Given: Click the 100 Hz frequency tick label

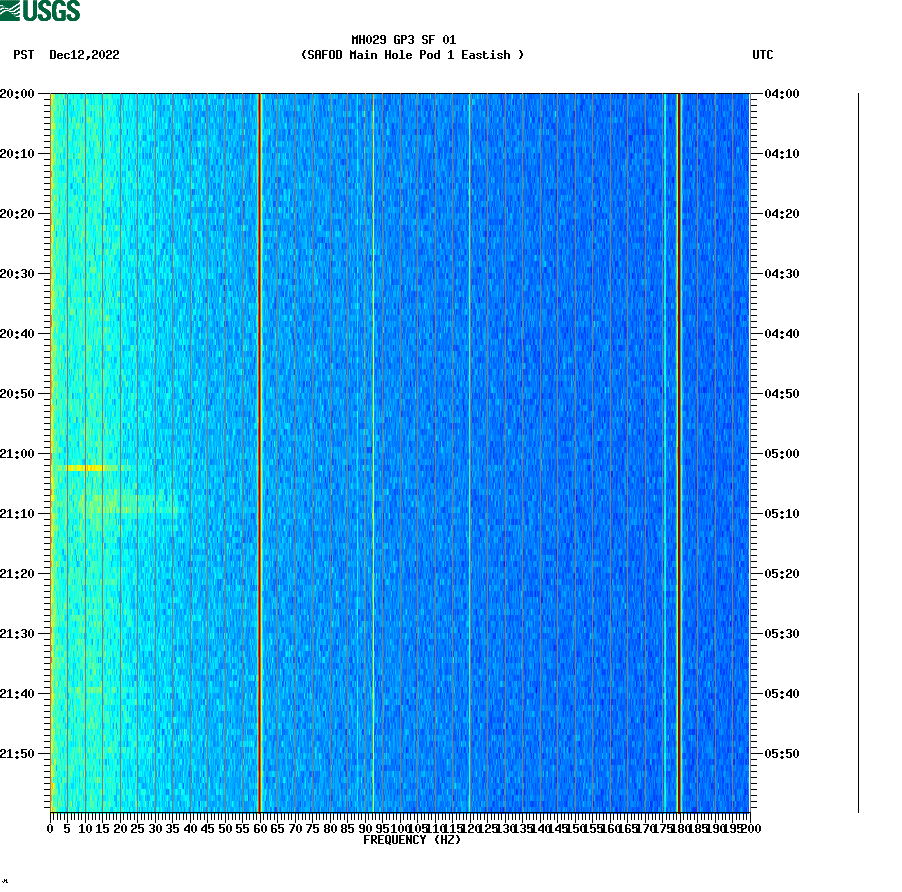Looking at the screenshot, I should point(398,828).
